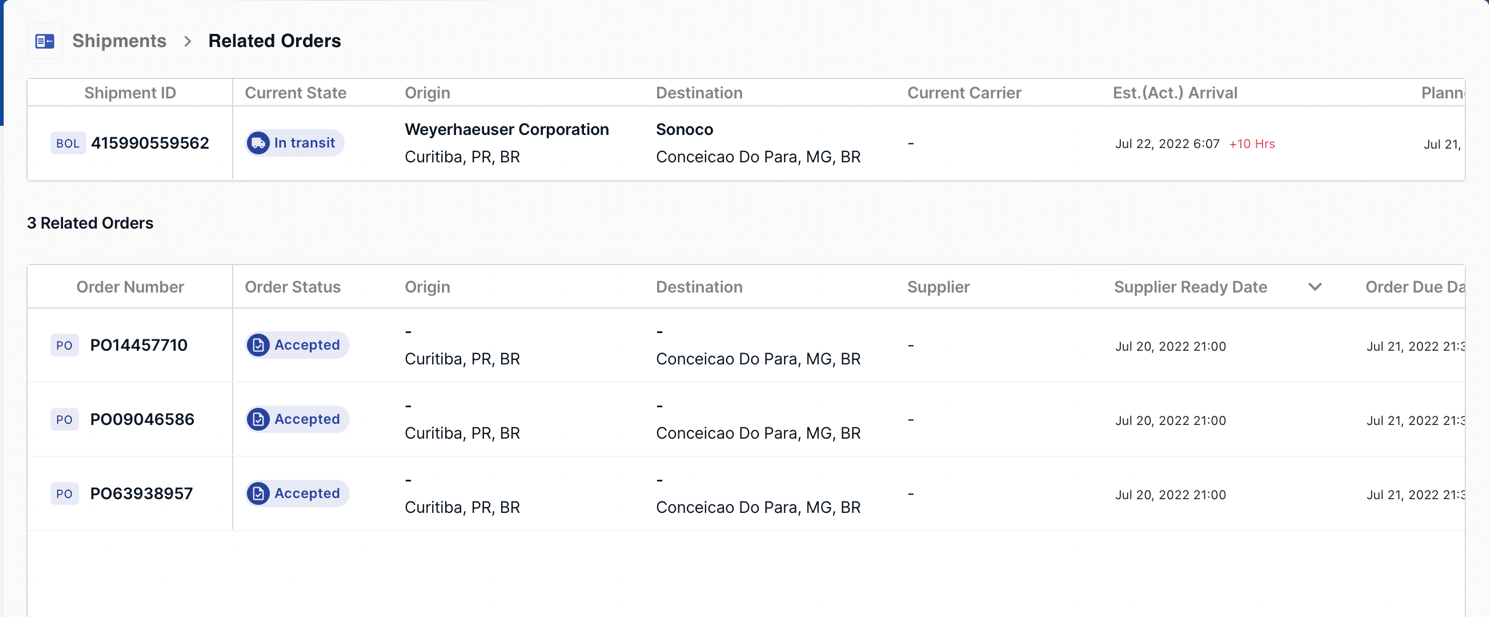Viewport: 1489px width, 617px height.
Task: Click the PO tag next to PO14457710
Action: [x=64, y=345]
